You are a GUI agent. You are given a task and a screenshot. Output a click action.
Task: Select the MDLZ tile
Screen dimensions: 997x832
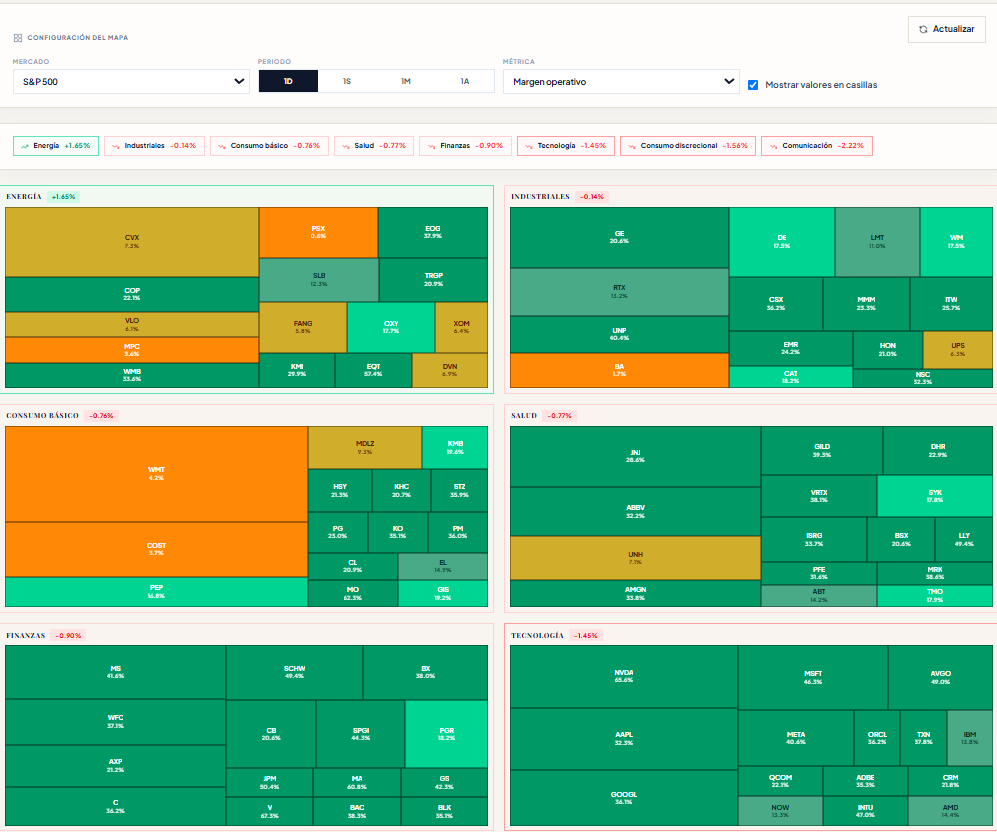(365, 447)
